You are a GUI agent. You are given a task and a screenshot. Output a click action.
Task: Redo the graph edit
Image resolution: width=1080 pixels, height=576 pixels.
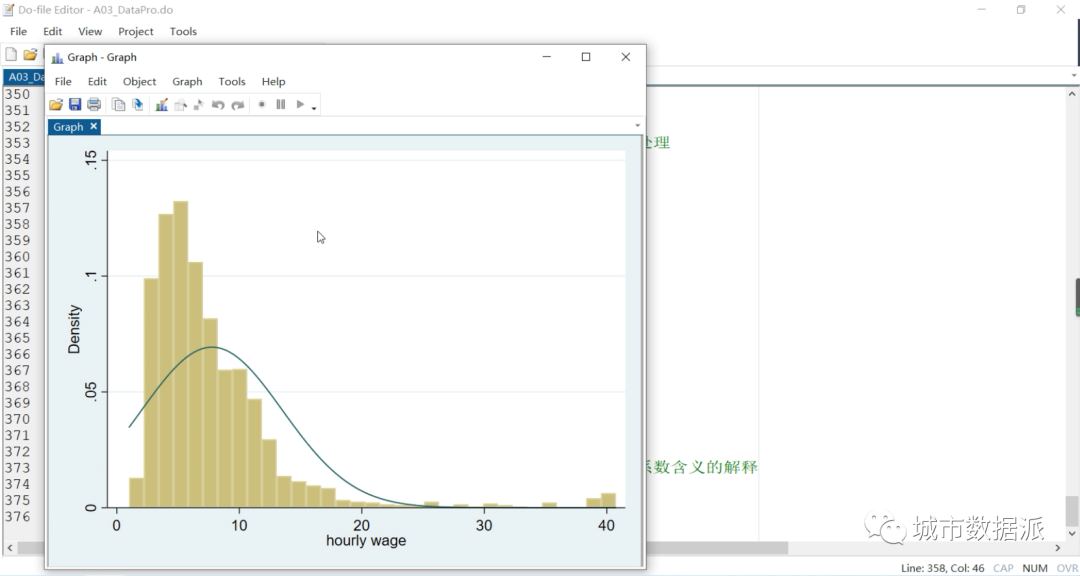238,105
